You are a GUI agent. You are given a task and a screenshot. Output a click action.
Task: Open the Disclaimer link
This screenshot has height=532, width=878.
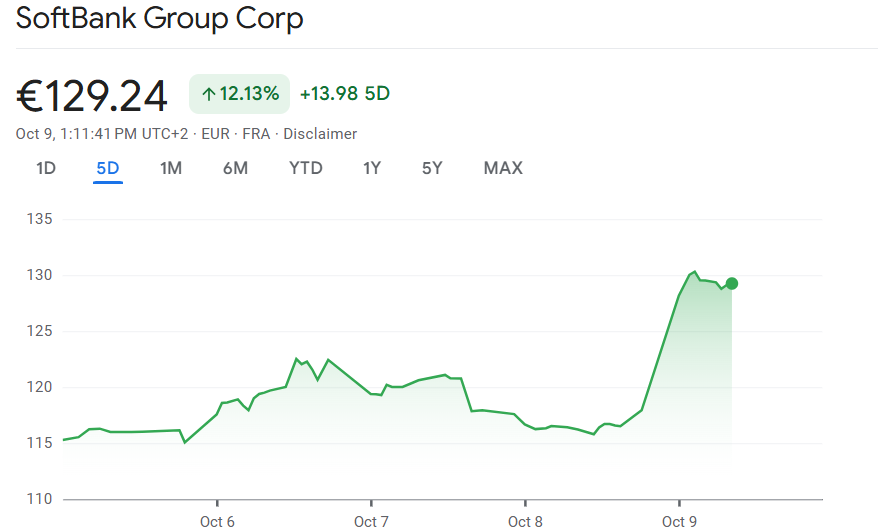320,134
